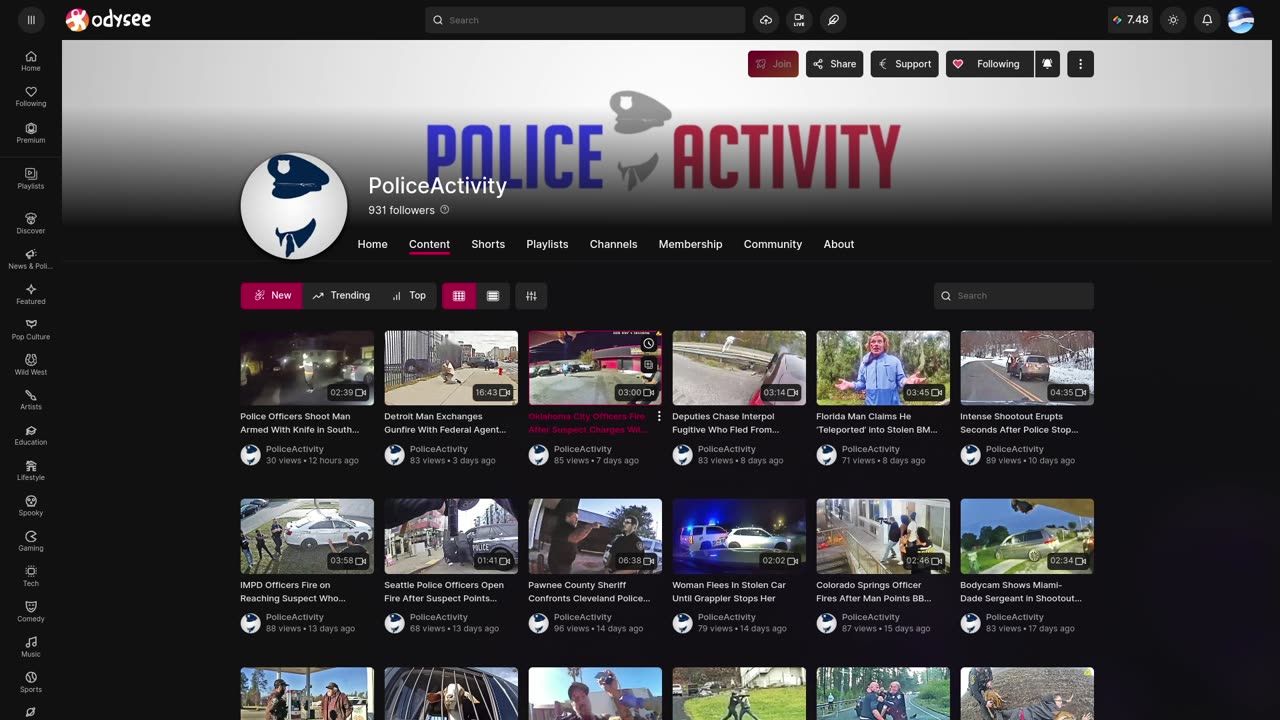Screen dimensions: 1280x720
Task: Click the Share channel button
Action: (834, 64)
